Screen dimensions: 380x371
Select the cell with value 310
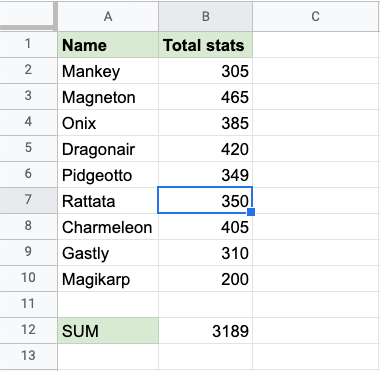206,253
